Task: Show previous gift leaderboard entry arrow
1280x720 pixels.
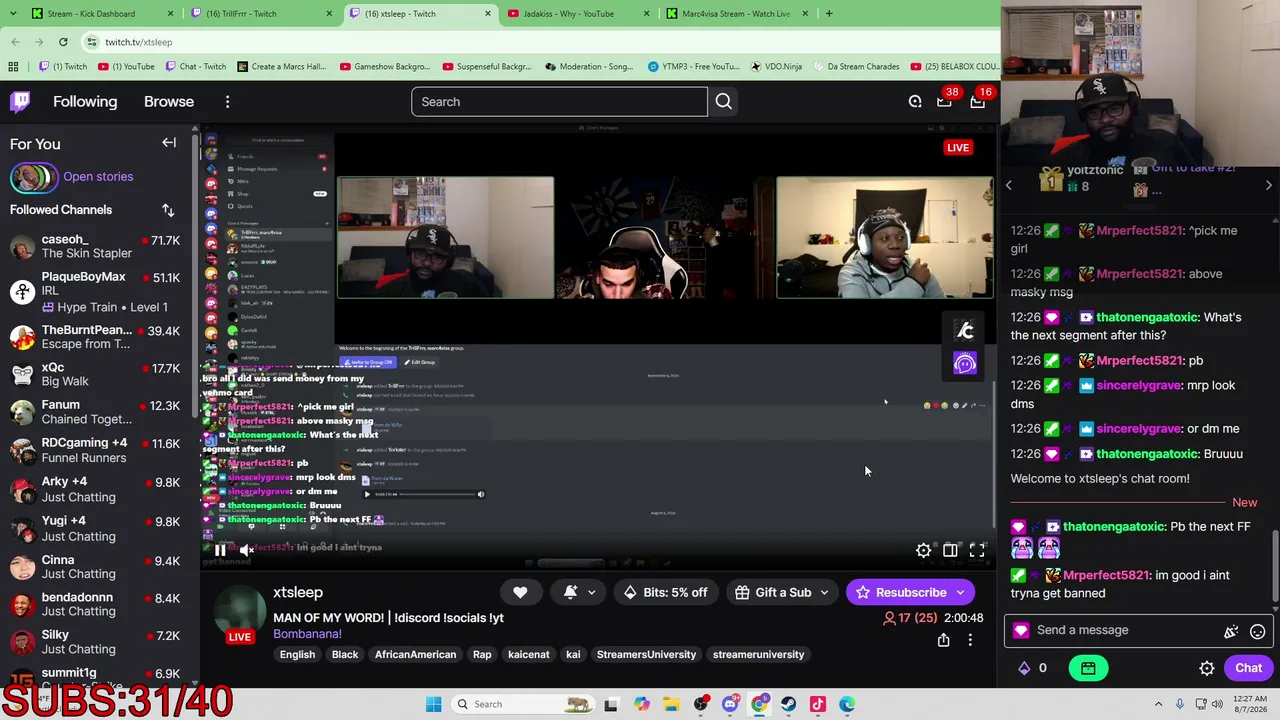Action: point(1009,185)
